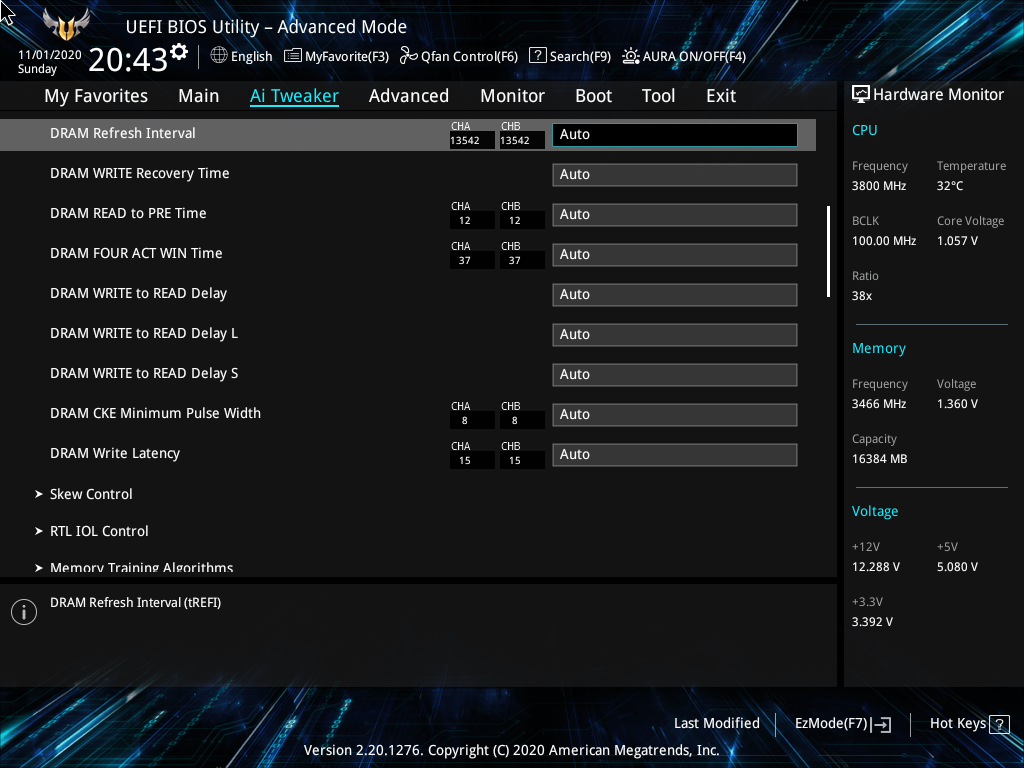Open DRAM FOUR ACT WIN Time field

click(x=675, y=255)
